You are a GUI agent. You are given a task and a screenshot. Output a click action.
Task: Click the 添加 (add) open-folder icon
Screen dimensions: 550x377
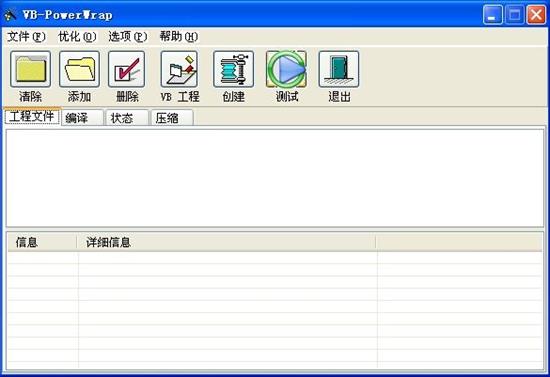click(x=79, y=69)
